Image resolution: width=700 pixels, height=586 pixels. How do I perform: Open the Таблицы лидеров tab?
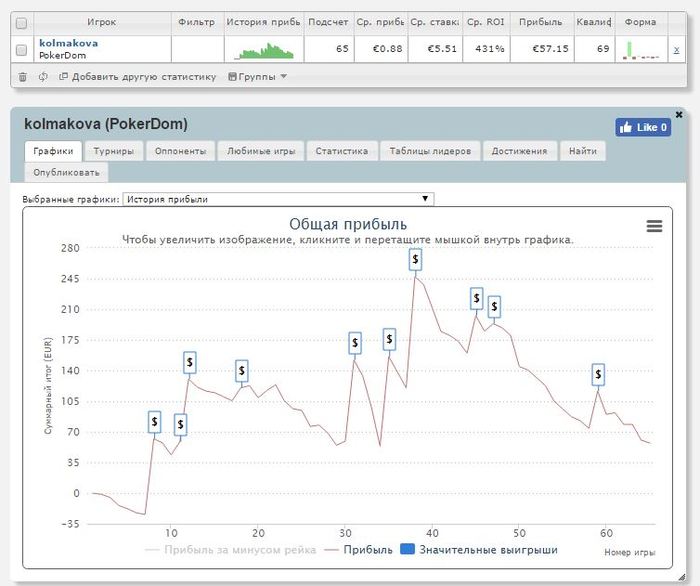pyautogui.click(x=430, y=151)
